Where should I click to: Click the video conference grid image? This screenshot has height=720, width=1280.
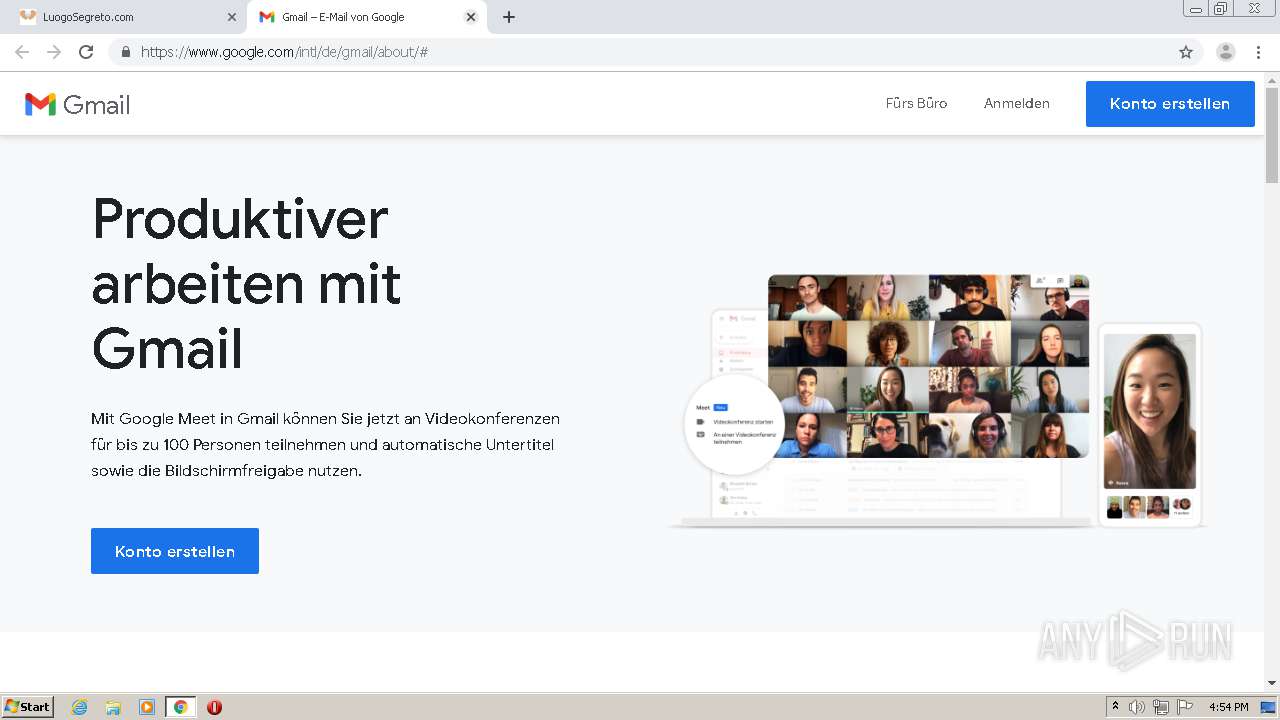click(928, 366)
